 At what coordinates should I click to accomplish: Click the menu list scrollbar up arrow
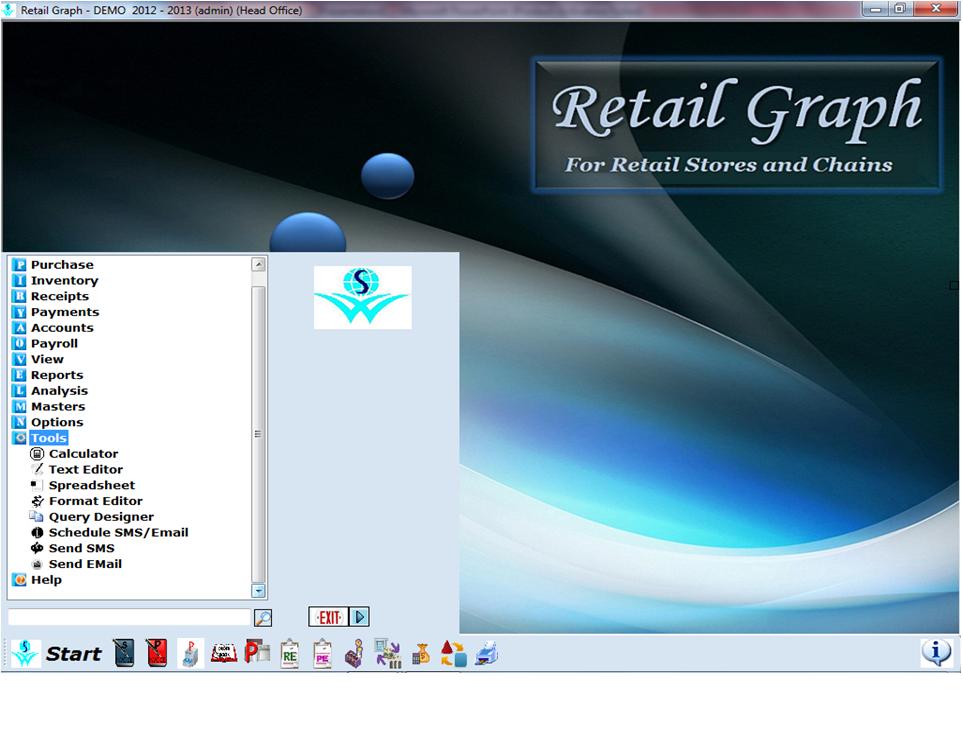259,265
